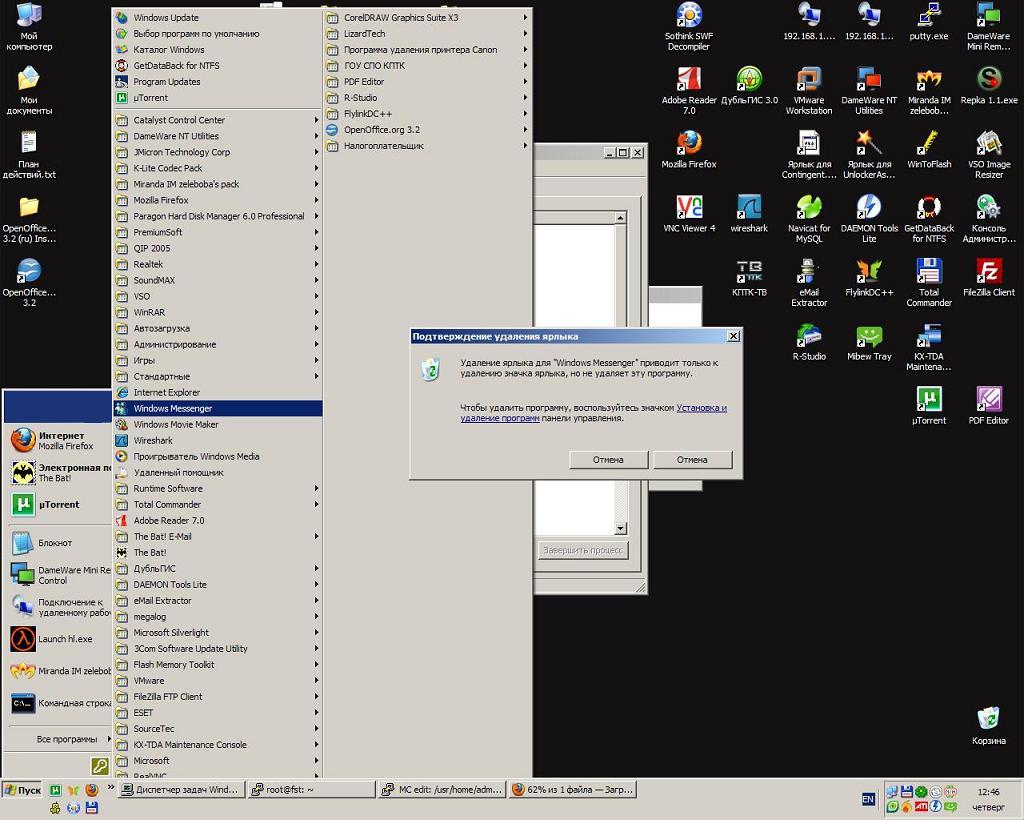This screenshot has height=820, width=1024.
Task: Select the wireshark desktop icon
Action: [749, 214]
